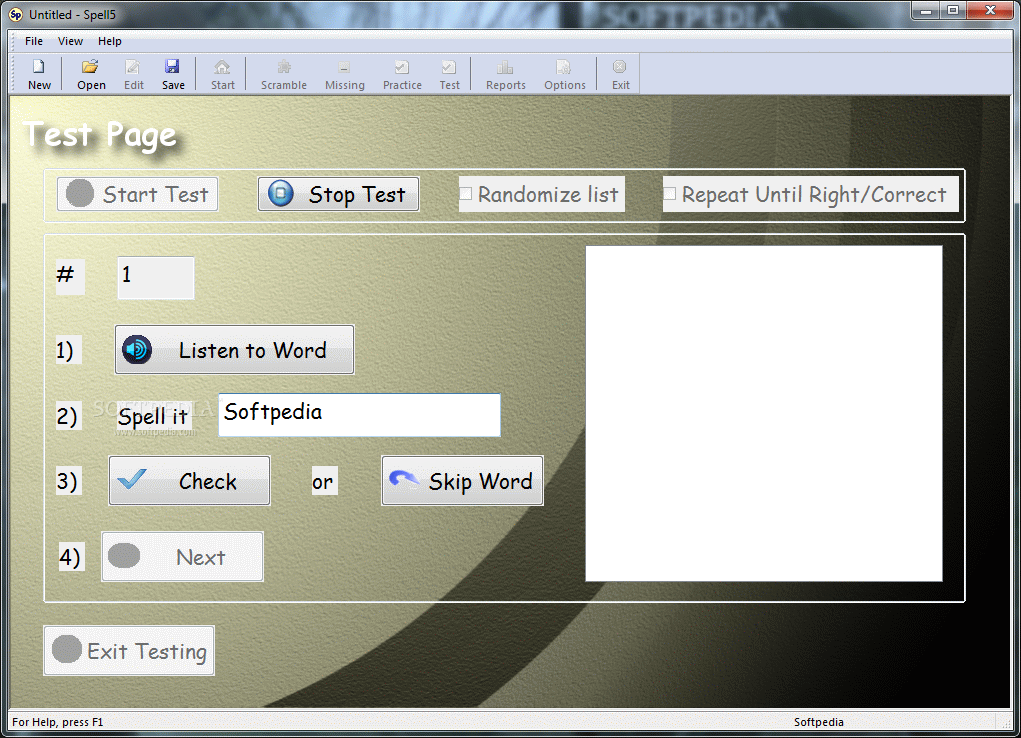
Task: Open the View menu
Action: [x=70, y=41]
